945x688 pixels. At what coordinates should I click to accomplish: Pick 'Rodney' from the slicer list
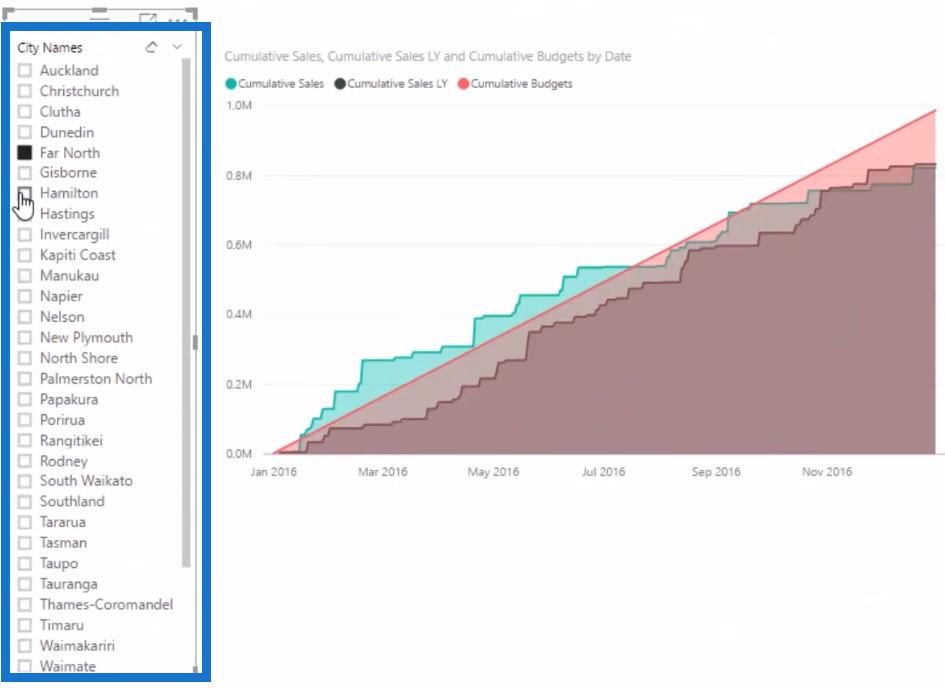tap(64, 461)
